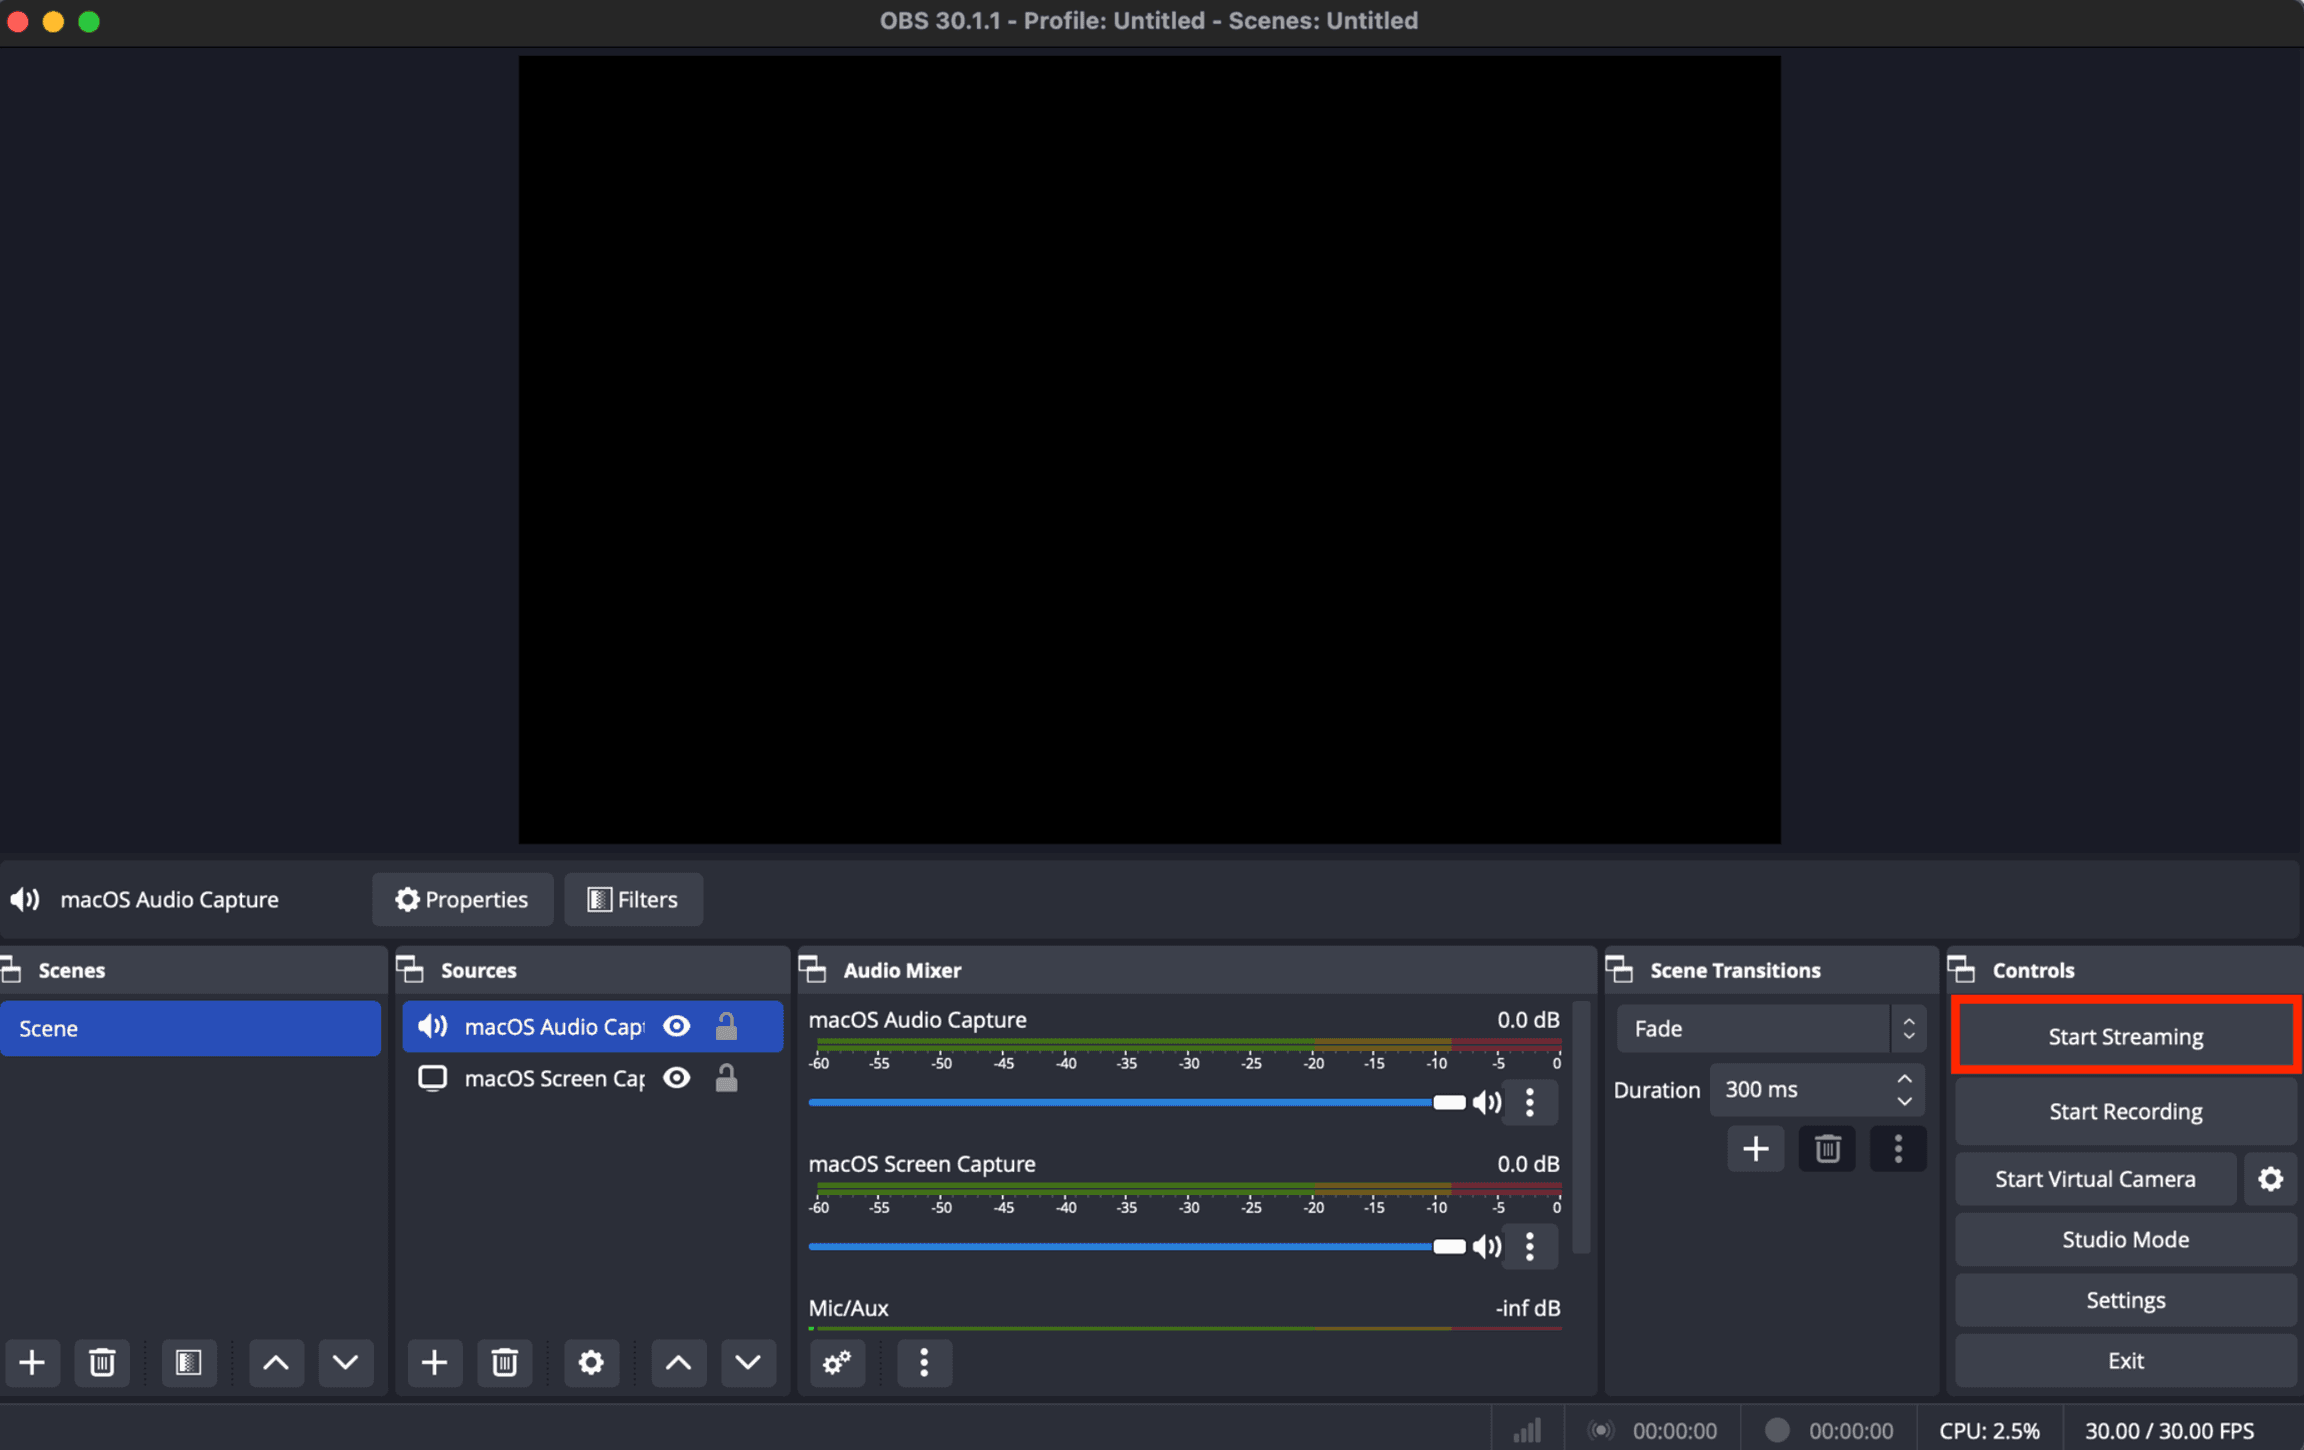Open Filters for selected source
Image resolution: width=2304 pixels, height=1450 pixels.
tap(633, 899)
